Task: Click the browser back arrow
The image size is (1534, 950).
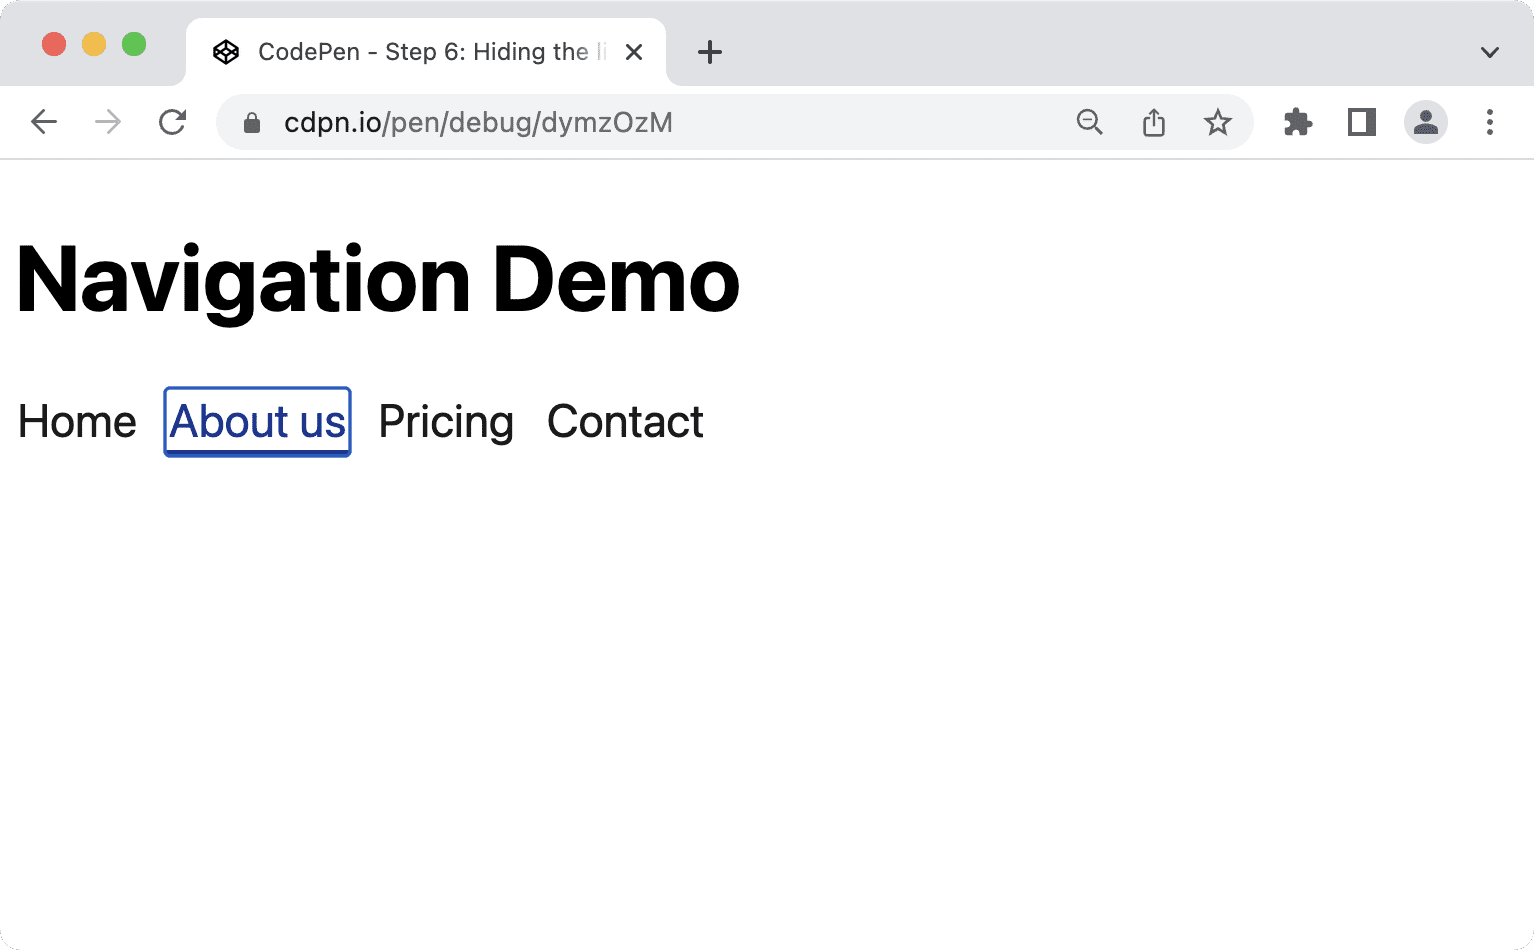Action: tap(44, 122)
